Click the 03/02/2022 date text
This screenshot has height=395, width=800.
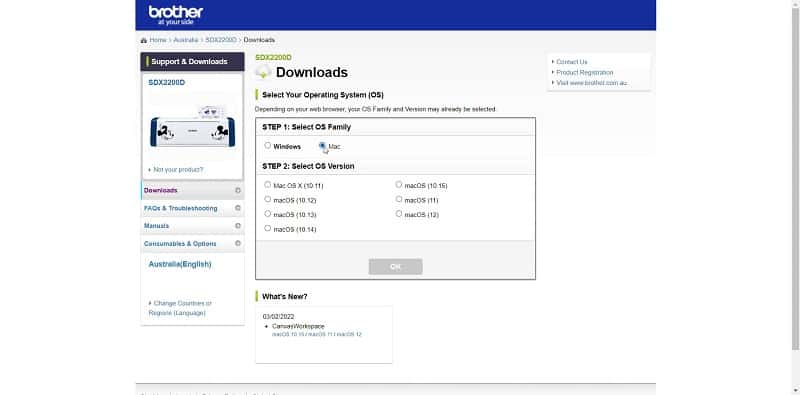(279, 316)
